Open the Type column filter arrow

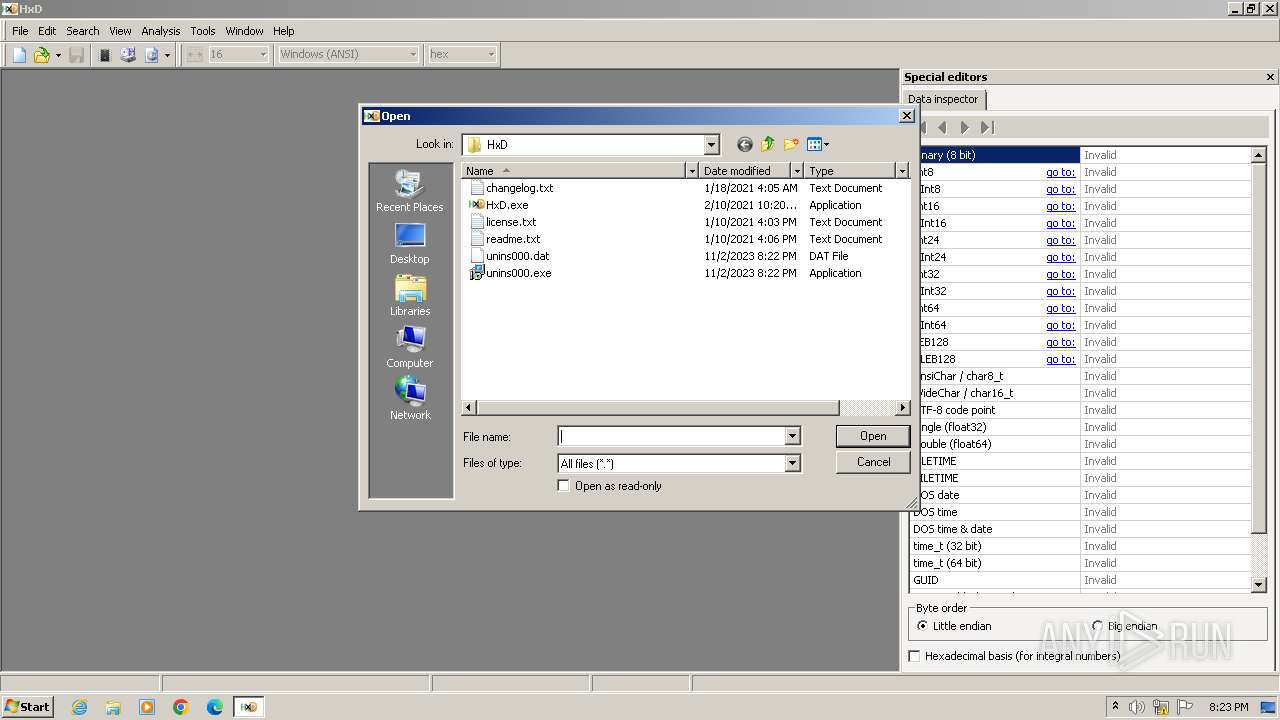[901, 171]
